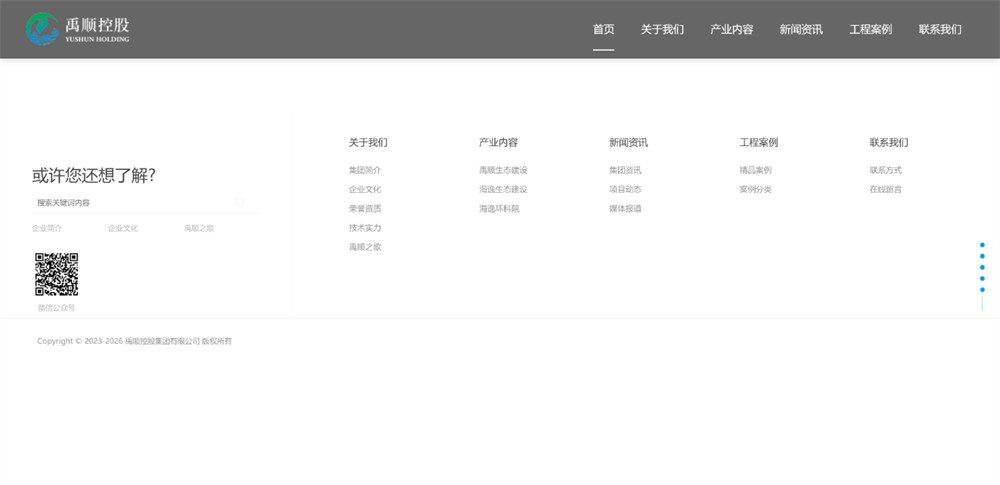Select the second blue page indicator dot
The image size is (1000, 485).
[982, 256]
